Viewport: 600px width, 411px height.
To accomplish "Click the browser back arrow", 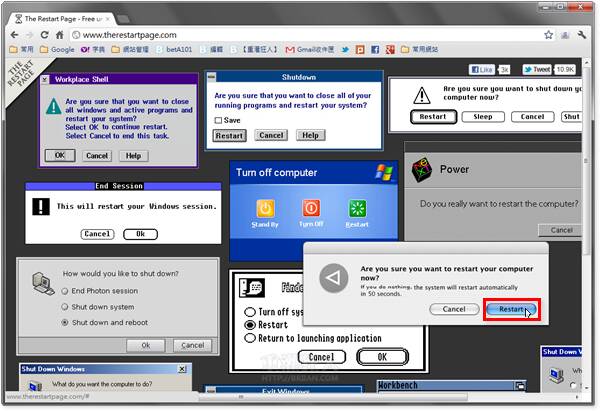I will click(x=15, y=35).
